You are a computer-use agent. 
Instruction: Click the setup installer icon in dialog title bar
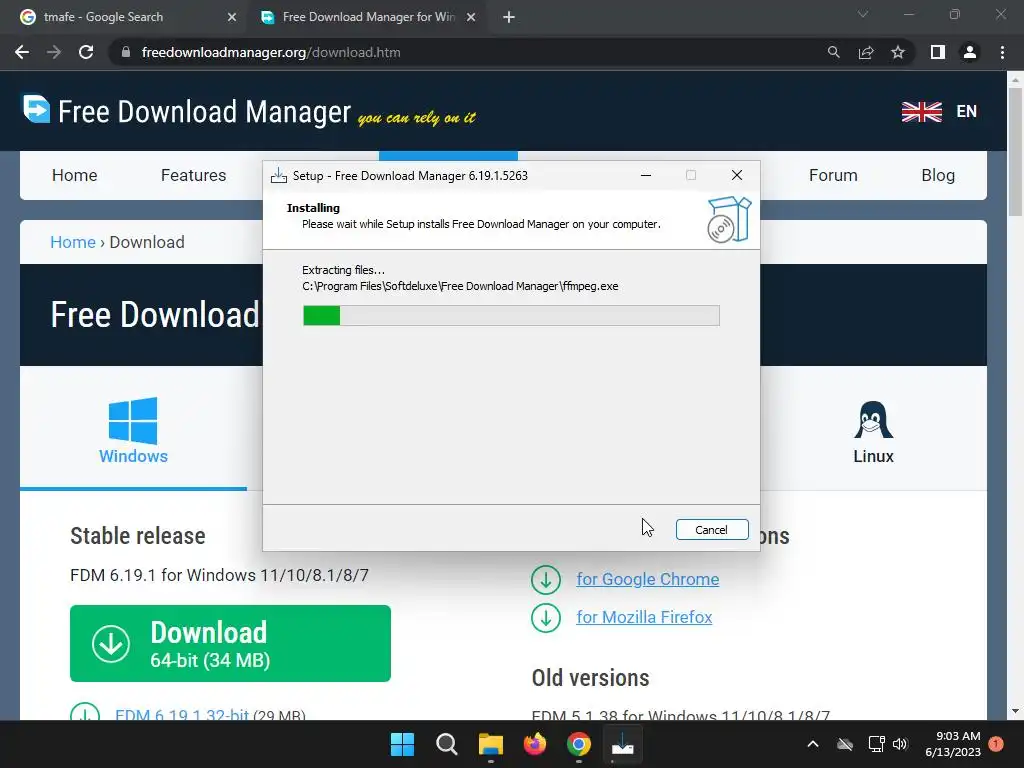coord(279,175)
